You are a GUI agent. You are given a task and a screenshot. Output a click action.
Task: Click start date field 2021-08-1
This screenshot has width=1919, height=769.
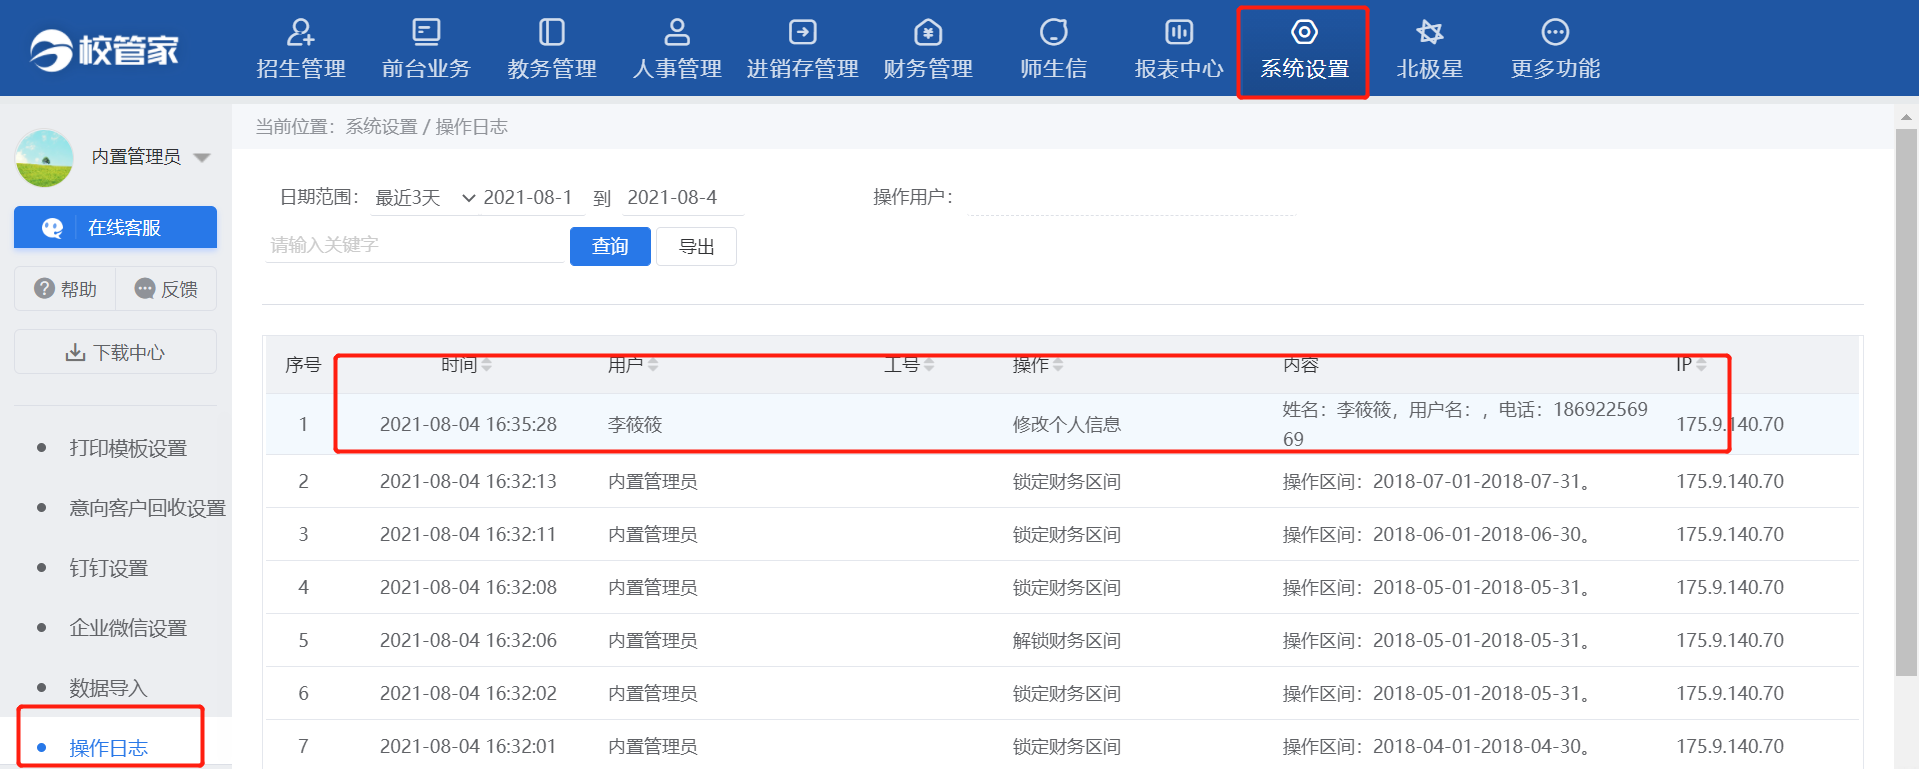[530, 198]
